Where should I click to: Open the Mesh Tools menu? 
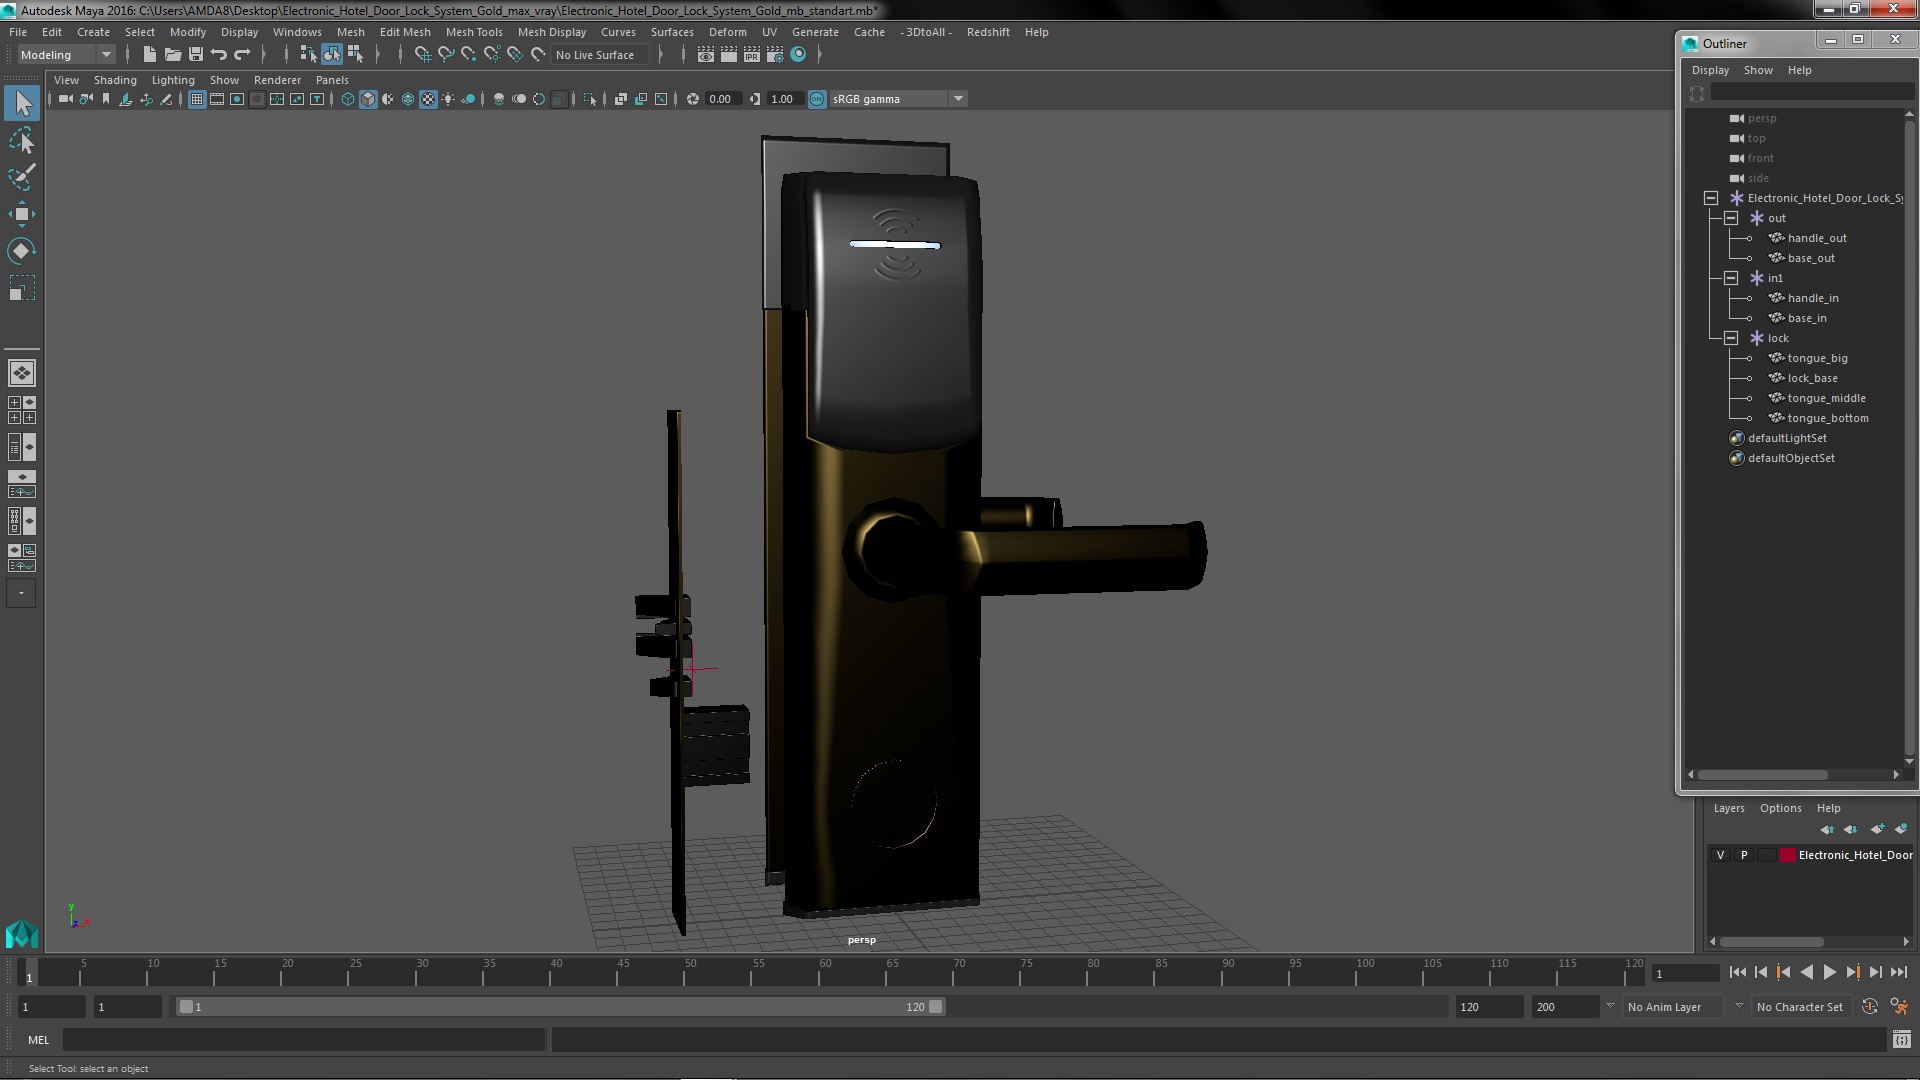(473, 32)
